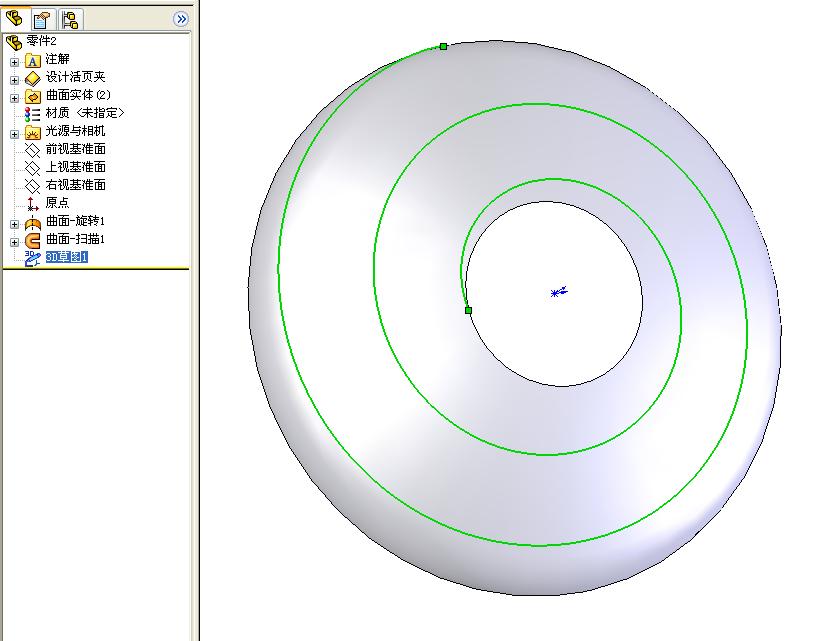827x641 pixels.
Task: Select the 注解 tree label
Action: click(x=57, y=59)
